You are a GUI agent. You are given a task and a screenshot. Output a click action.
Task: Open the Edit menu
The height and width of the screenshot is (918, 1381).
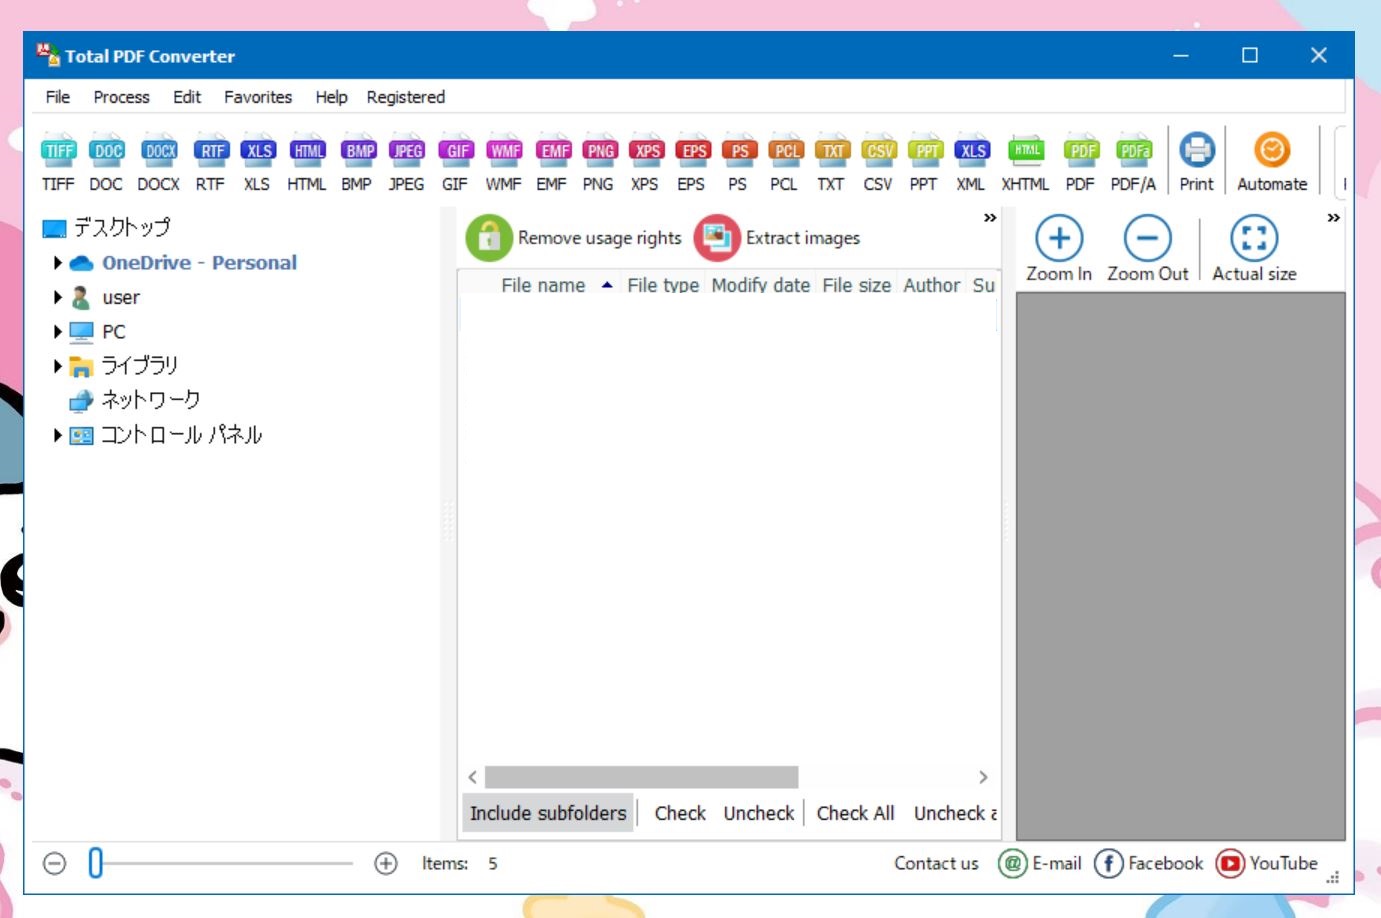pyautogui.click(x=187, y=97)
